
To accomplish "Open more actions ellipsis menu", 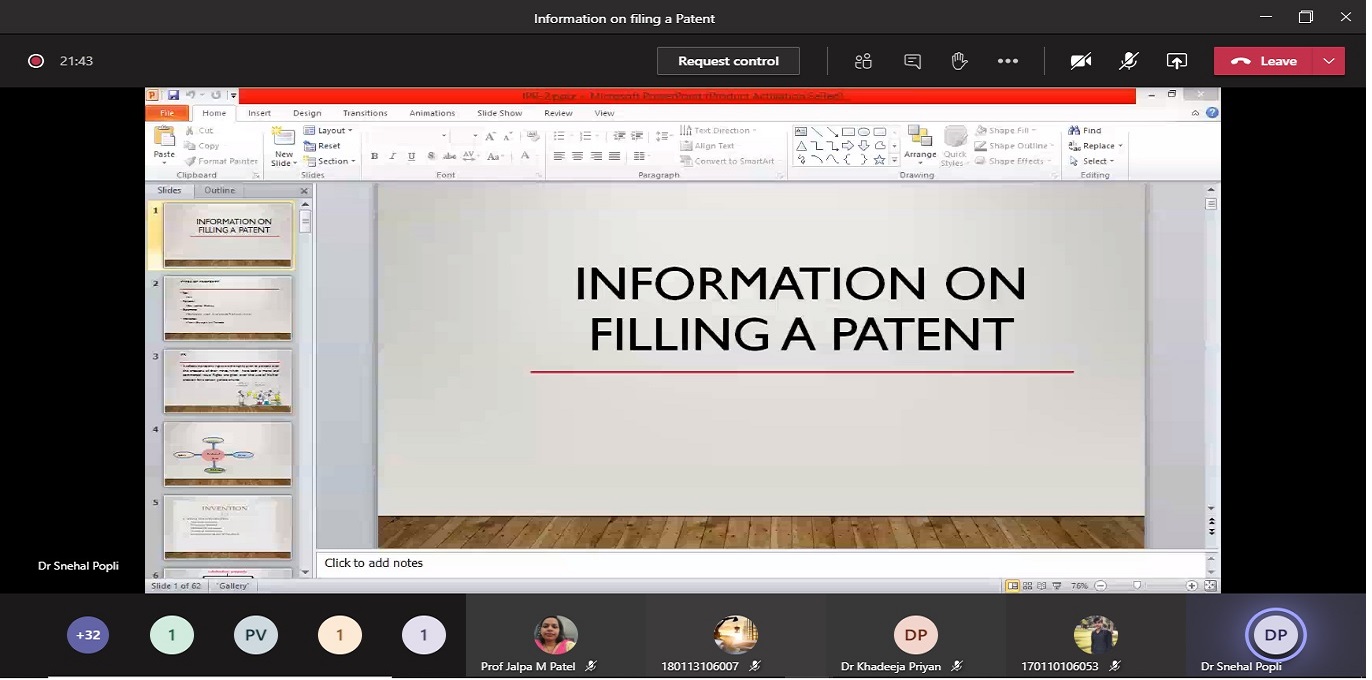I will pos(1007,61).
